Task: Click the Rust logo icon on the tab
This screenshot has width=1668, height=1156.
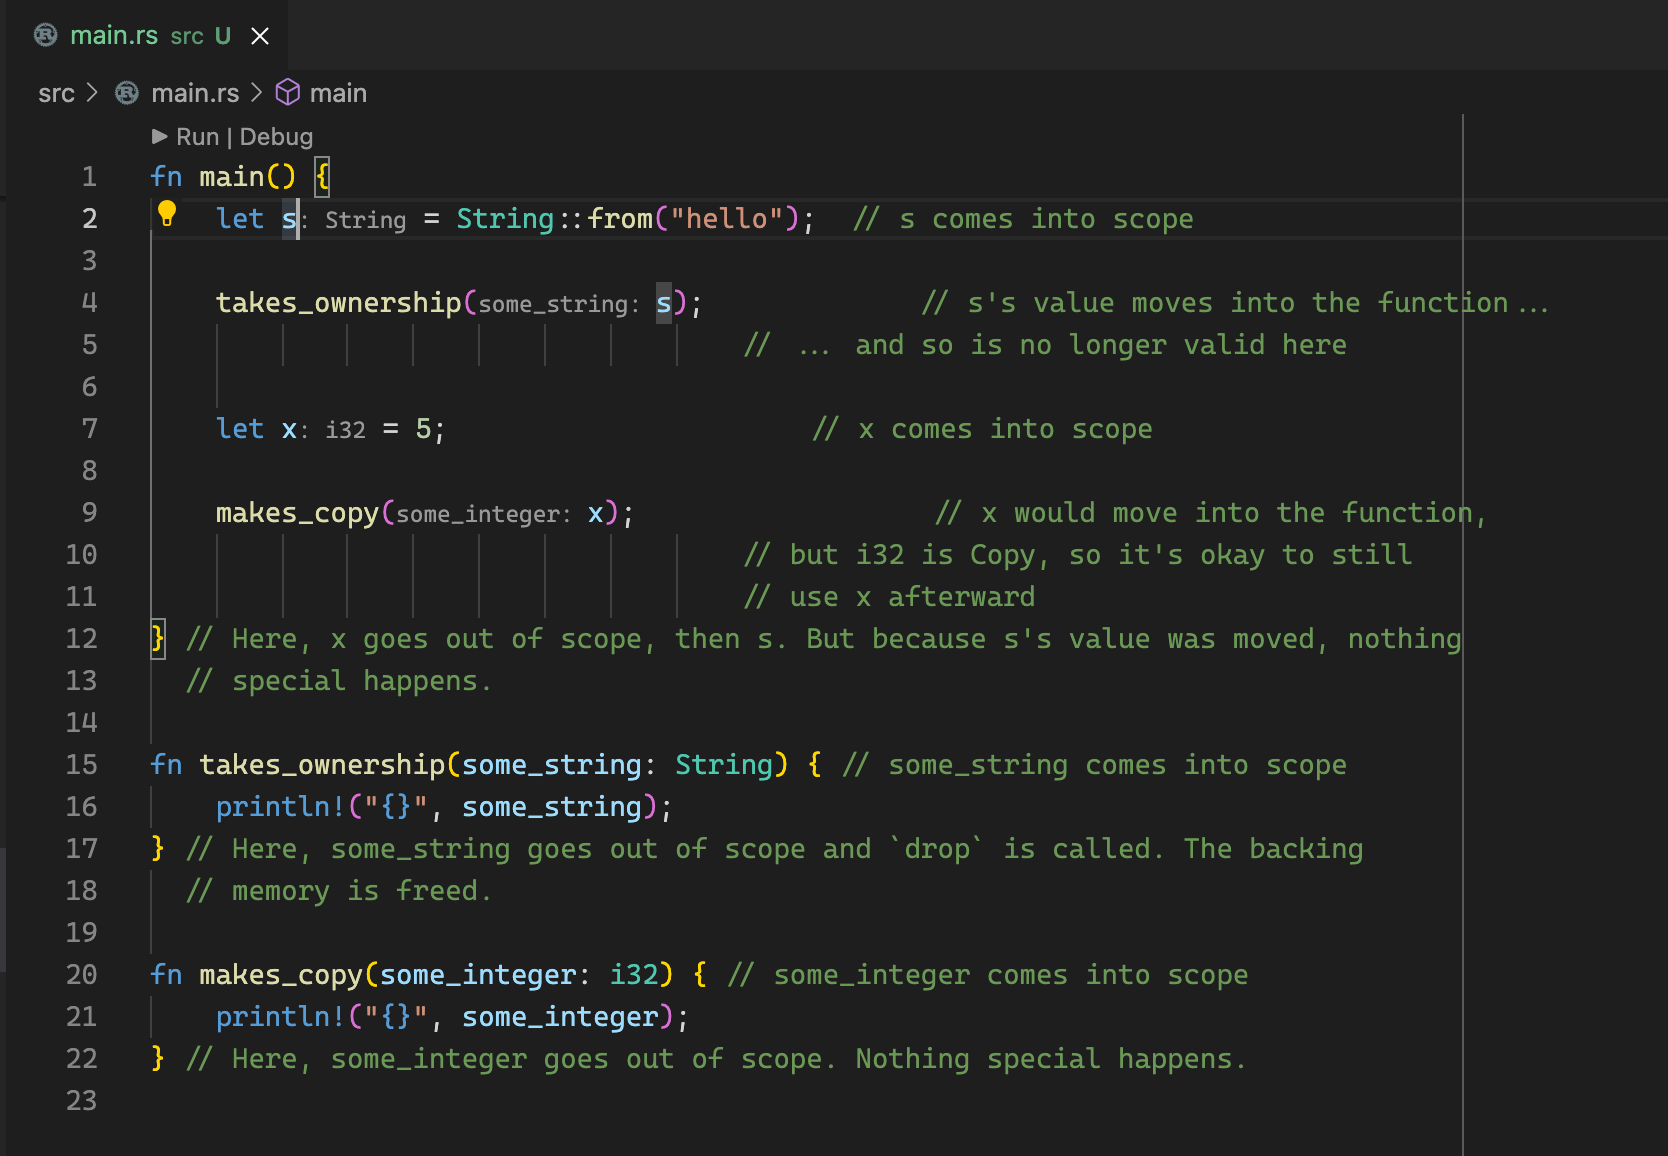Action: [x=44, y=35]
